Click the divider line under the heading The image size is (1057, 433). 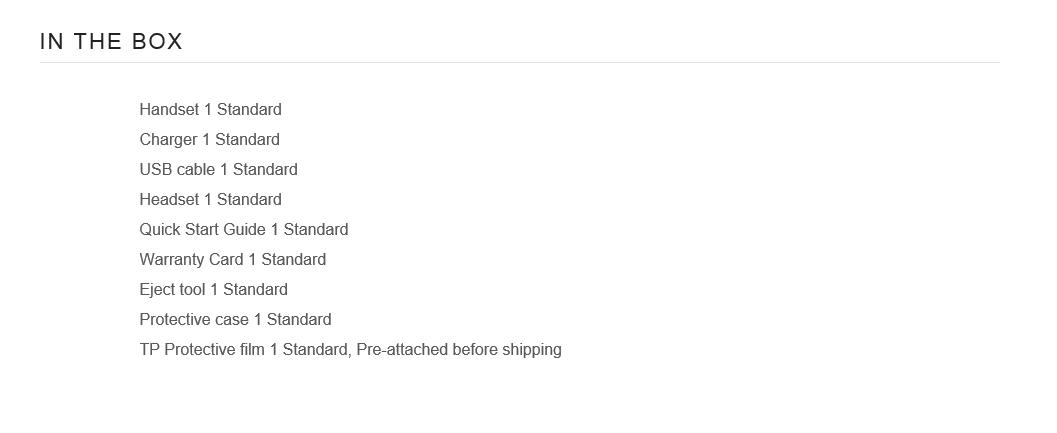pyautogui.click(x=519, y=63)
